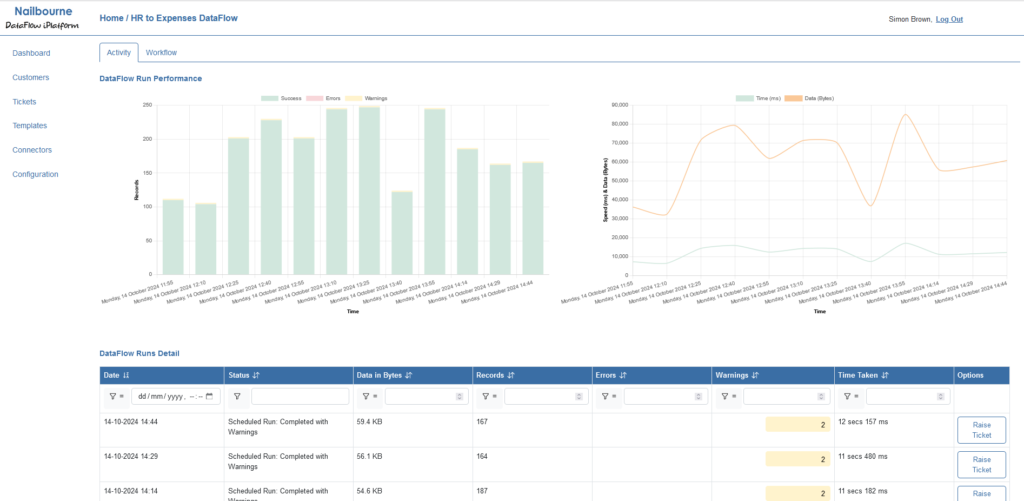Click the Log Out link
1024x501 pixels.
(949, 19)
